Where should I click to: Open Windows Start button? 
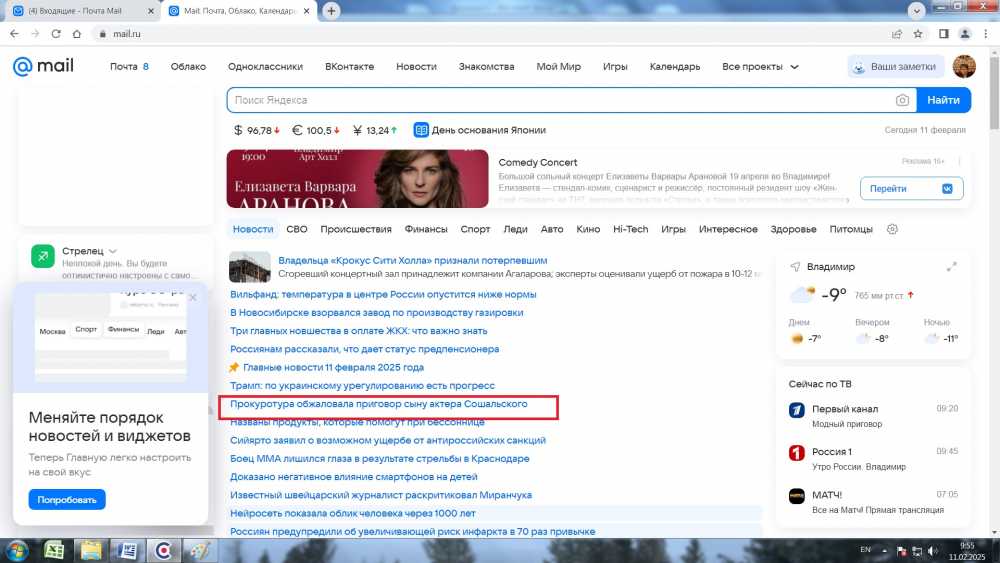pos(16,550)
